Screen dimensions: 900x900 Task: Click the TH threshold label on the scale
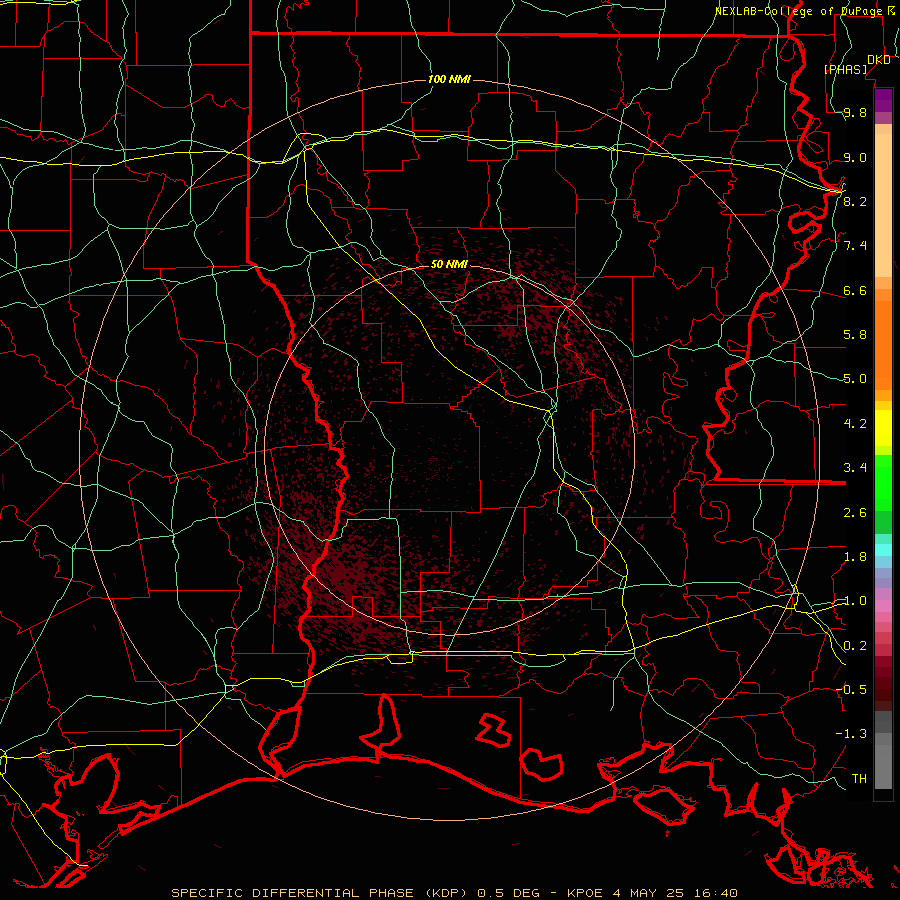coord(859,778)
